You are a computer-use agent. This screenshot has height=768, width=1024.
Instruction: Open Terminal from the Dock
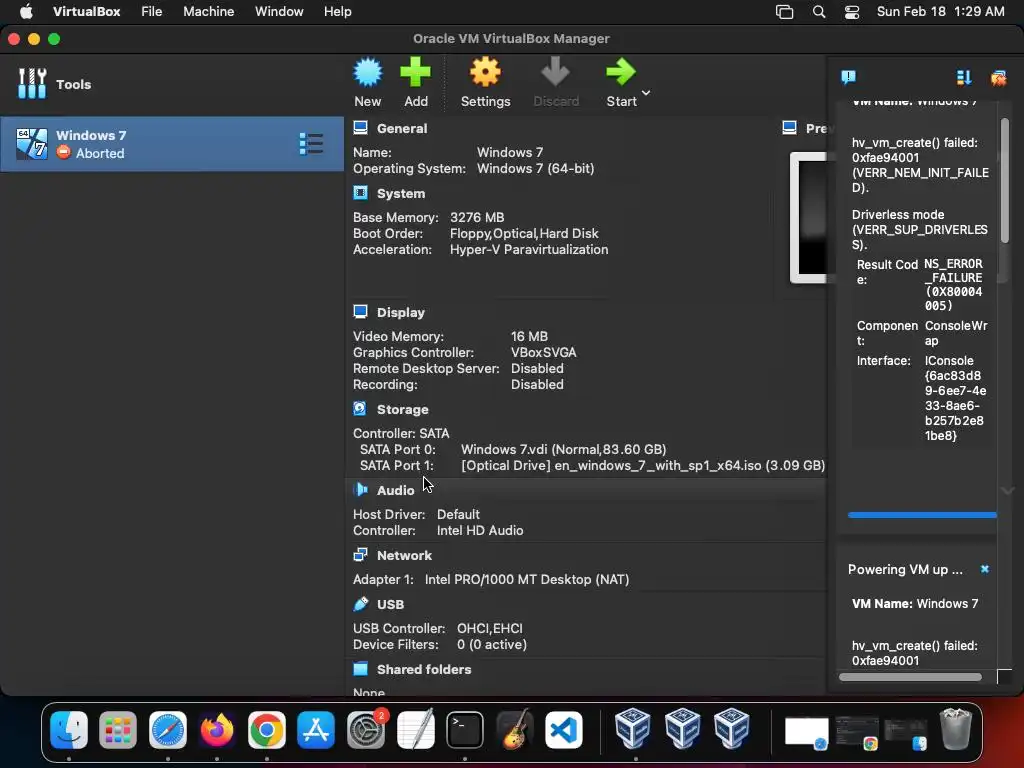[x=465, y=729]
